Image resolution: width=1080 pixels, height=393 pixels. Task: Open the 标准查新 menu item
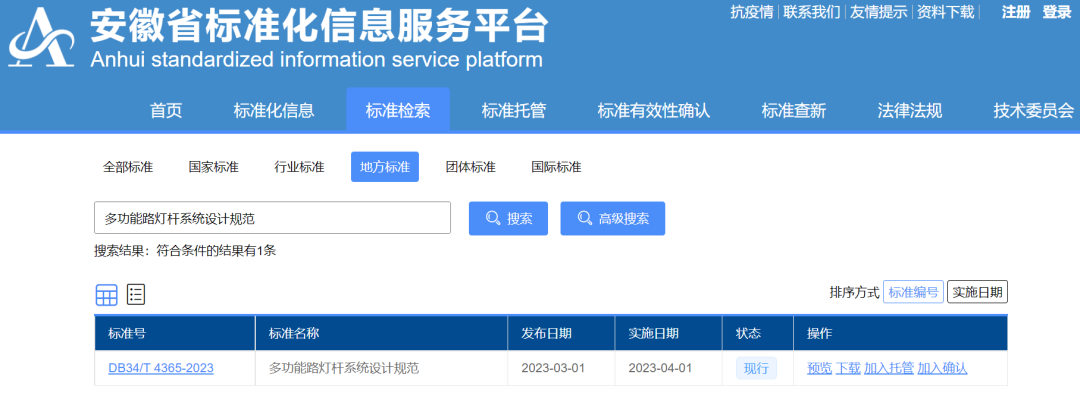793,110
